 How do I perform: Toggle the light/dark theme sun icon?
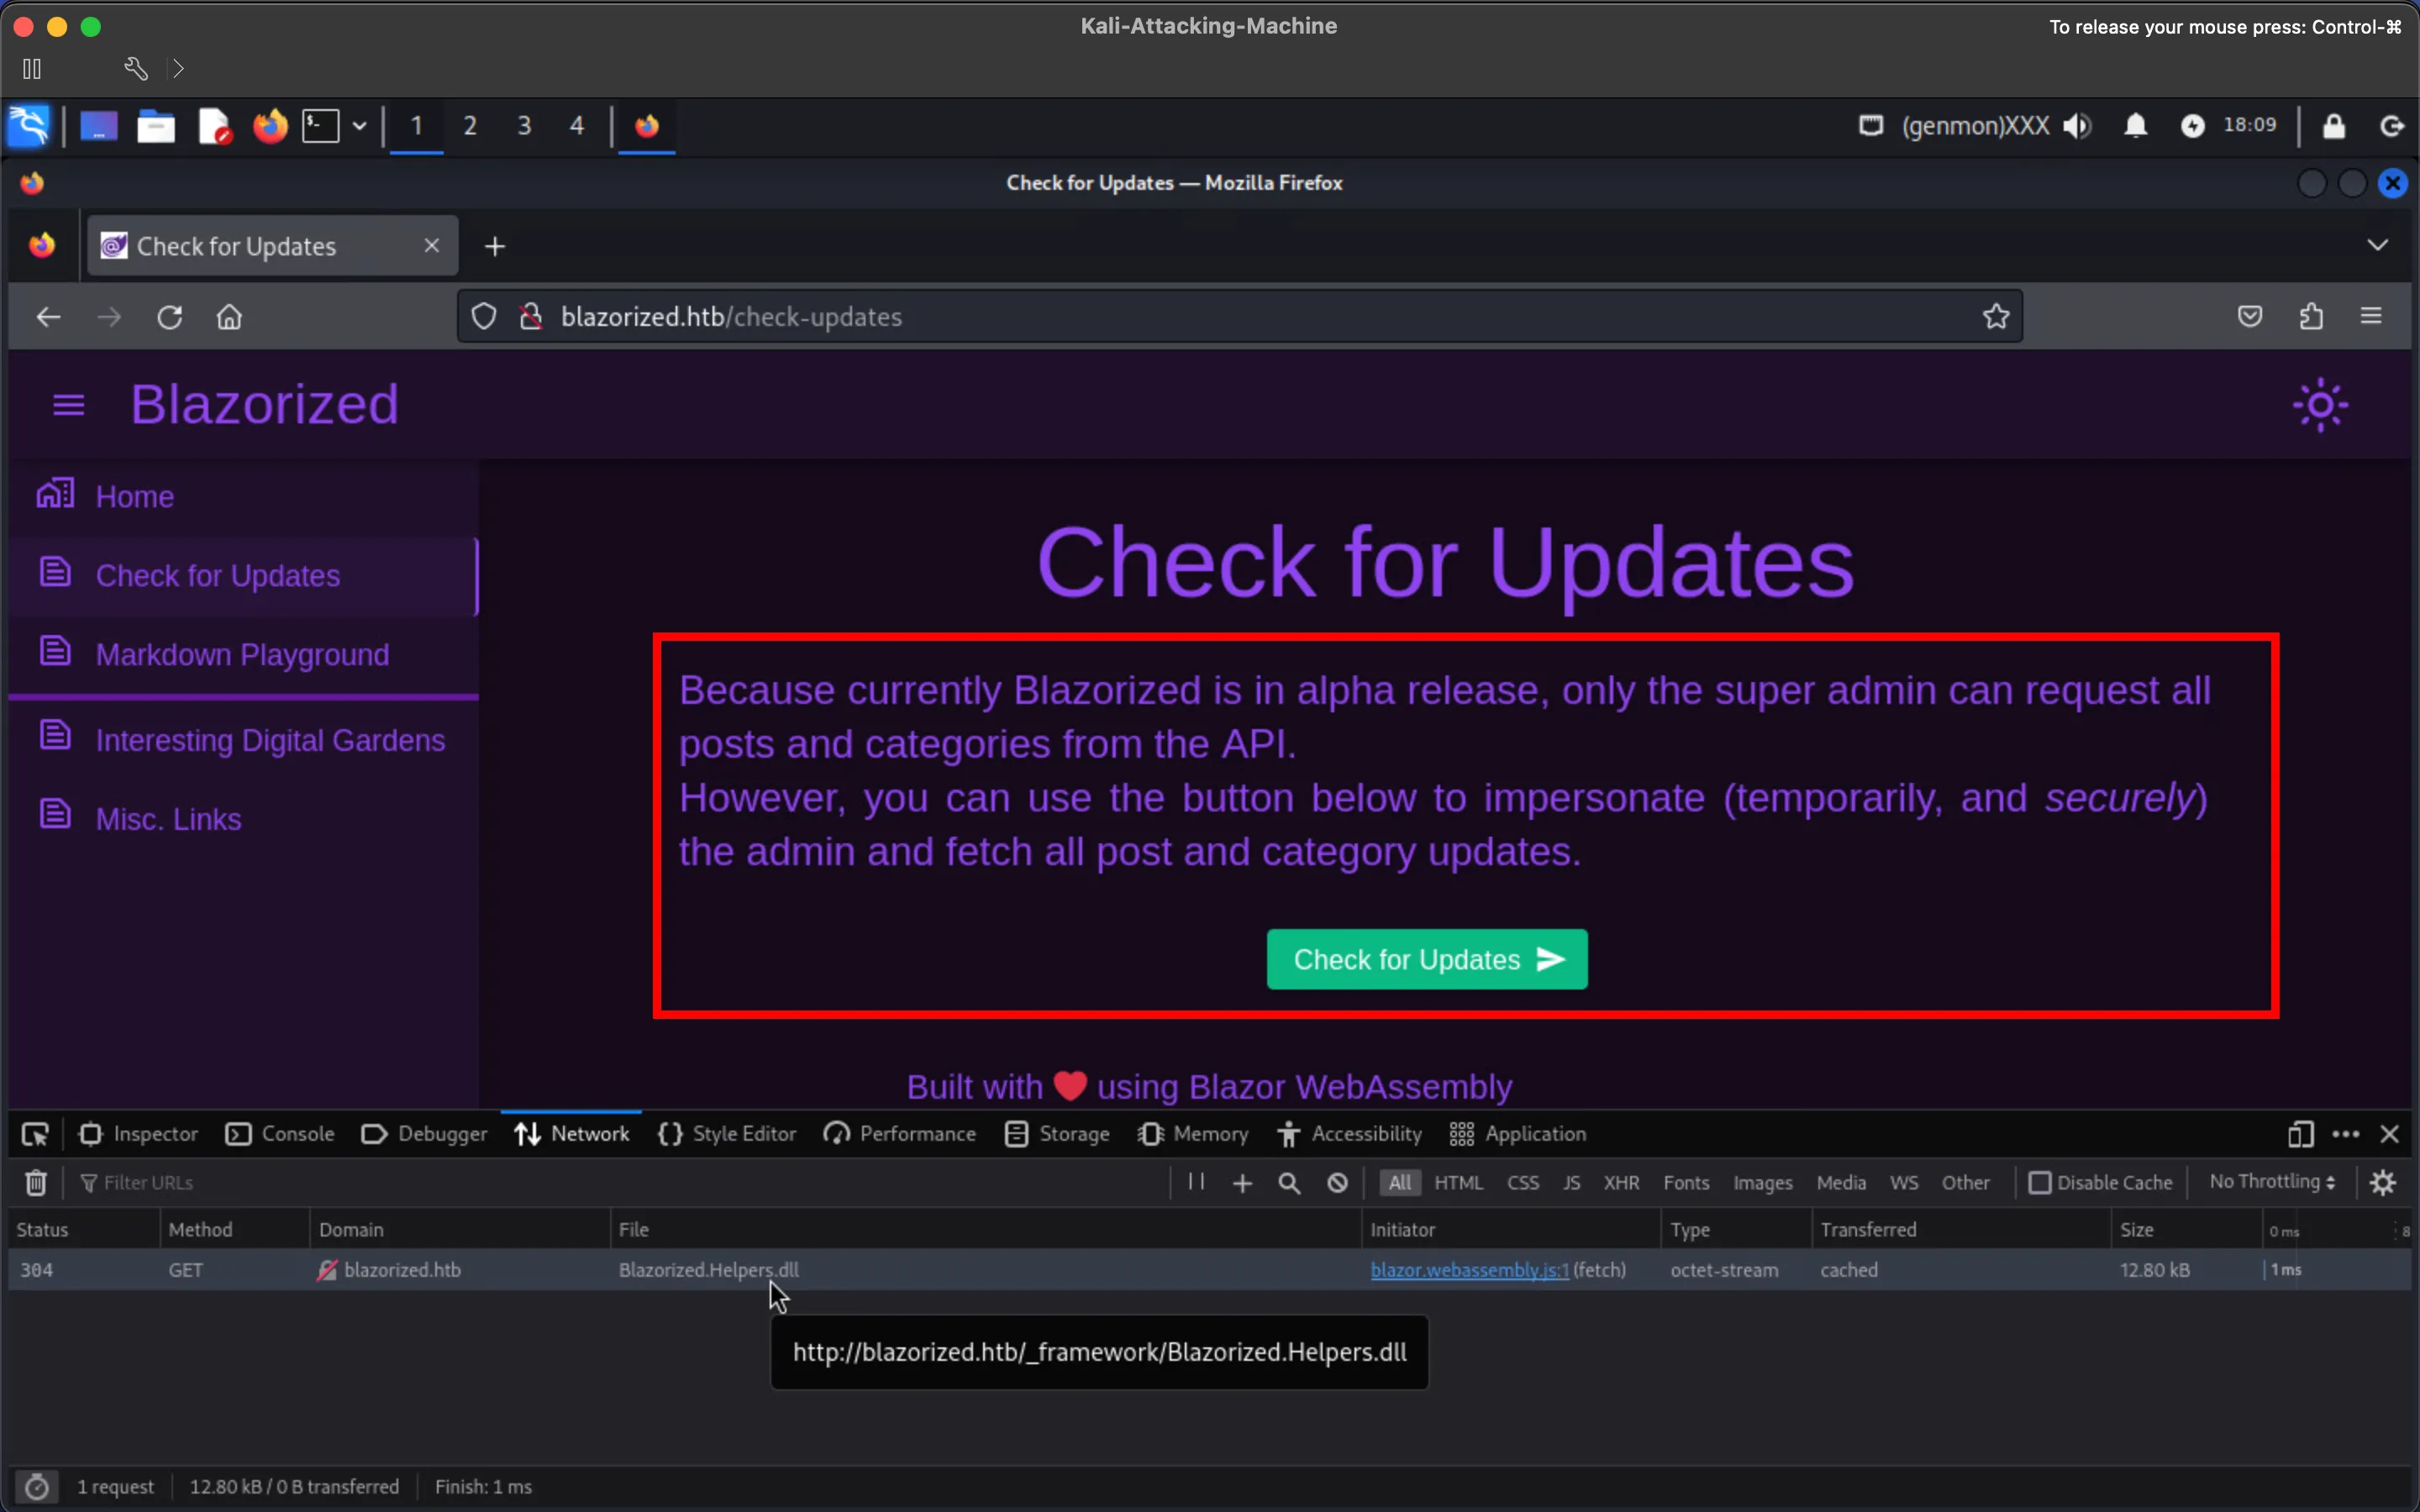[2320, 405]
